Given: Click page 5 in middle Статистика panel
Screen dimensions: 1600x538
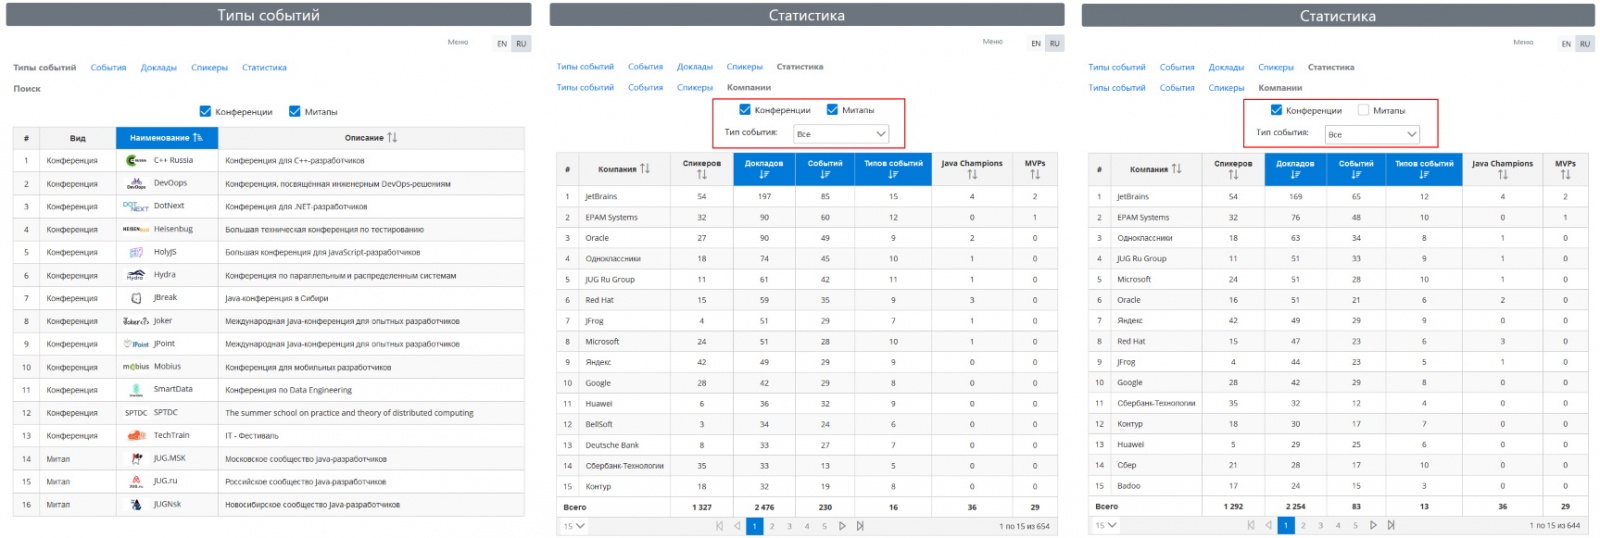Looking at the screenshot, I should (824, 526).
